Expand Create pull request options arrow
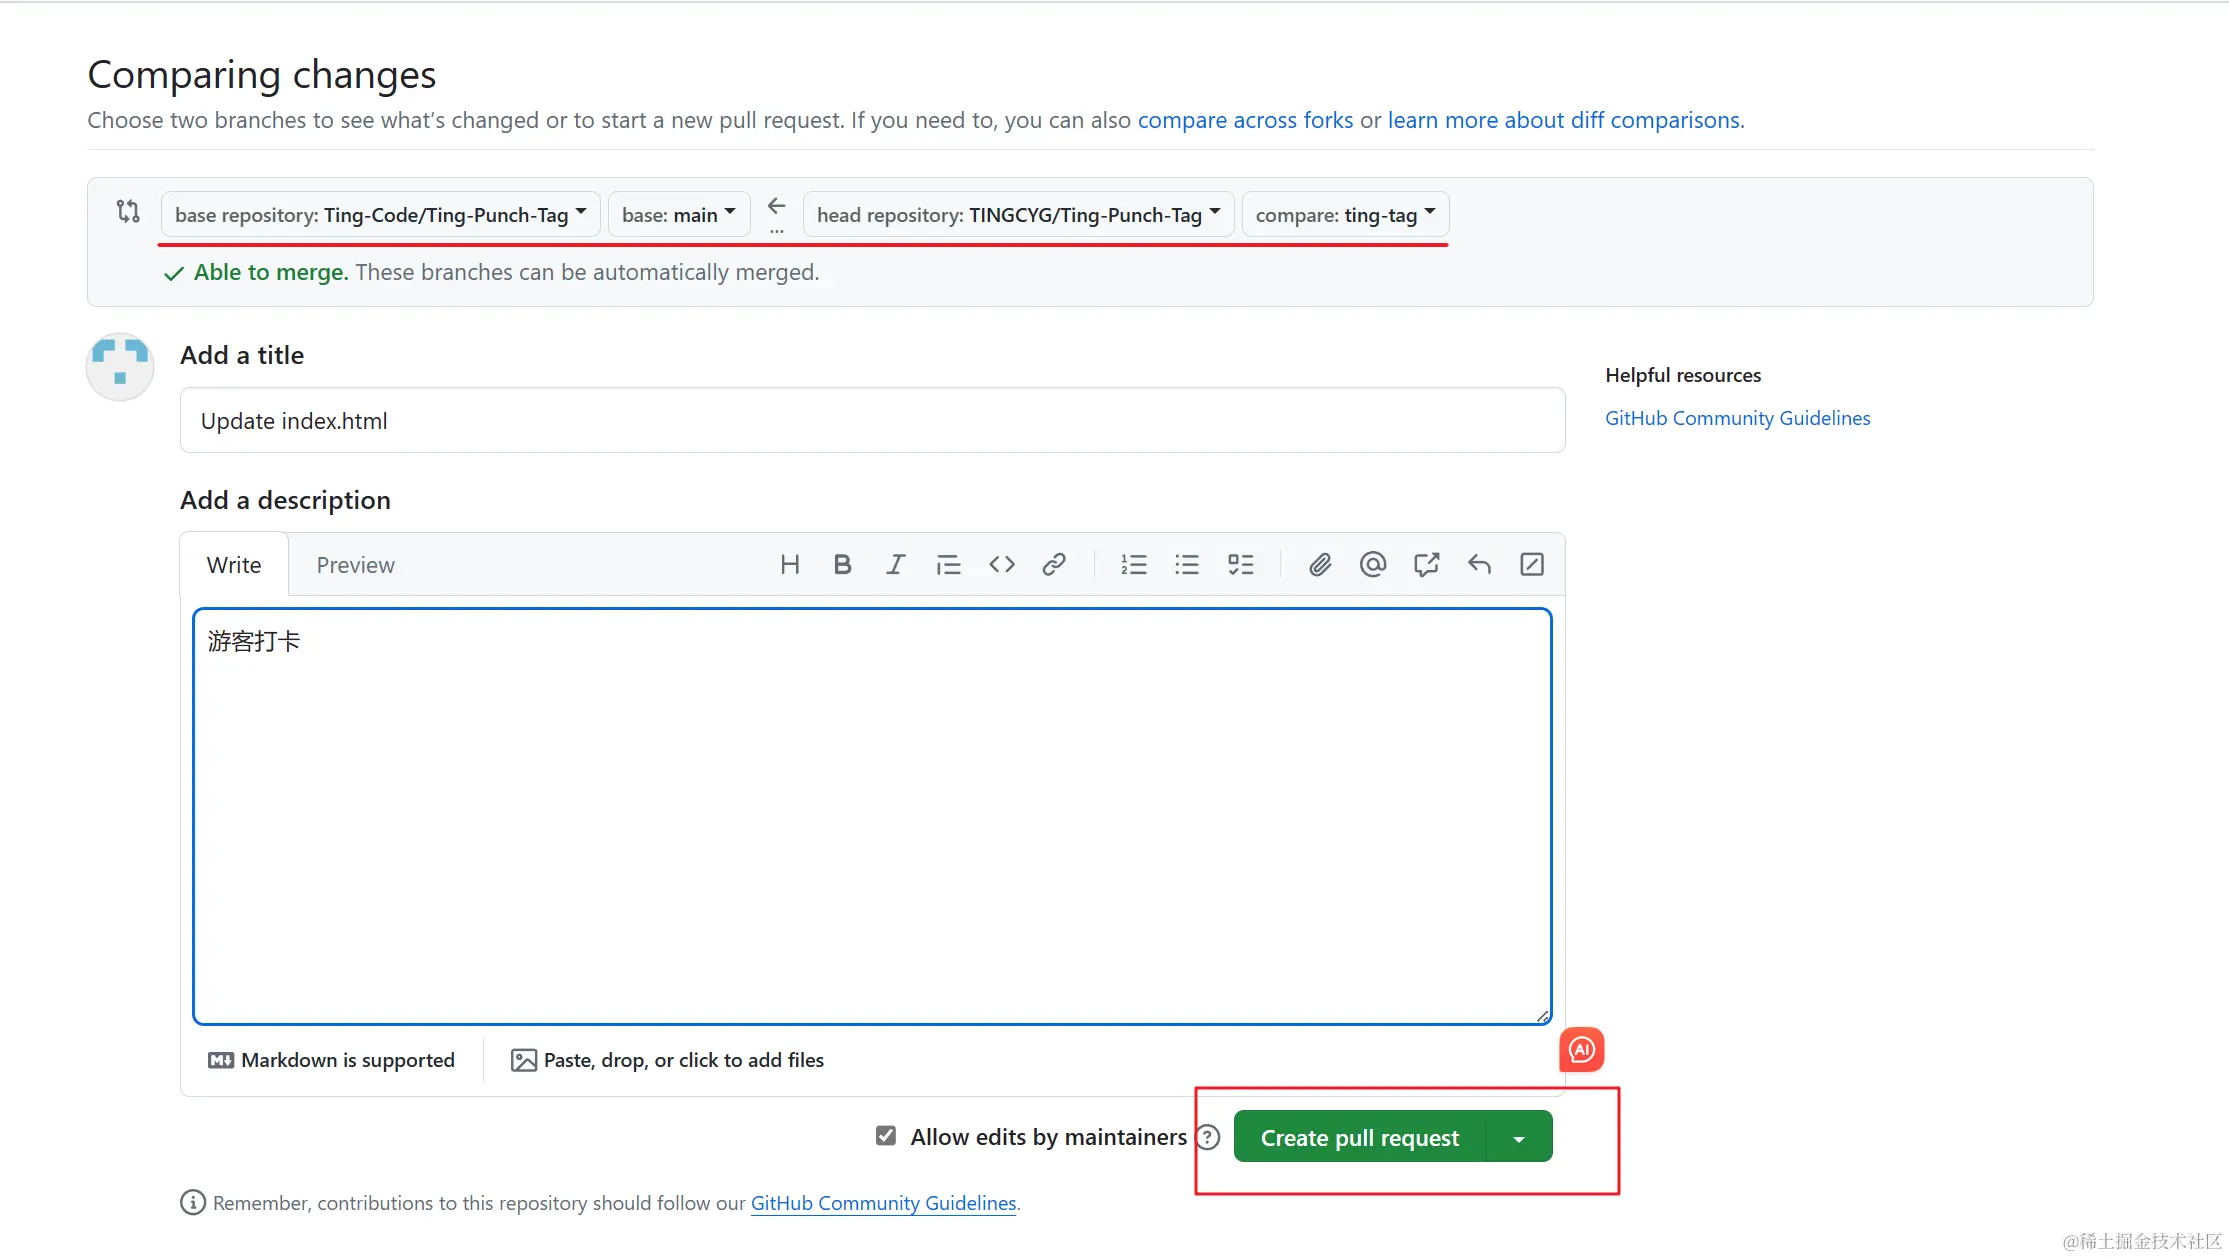This screenshot has width=2229, height=1258. click(1519, 1138)
